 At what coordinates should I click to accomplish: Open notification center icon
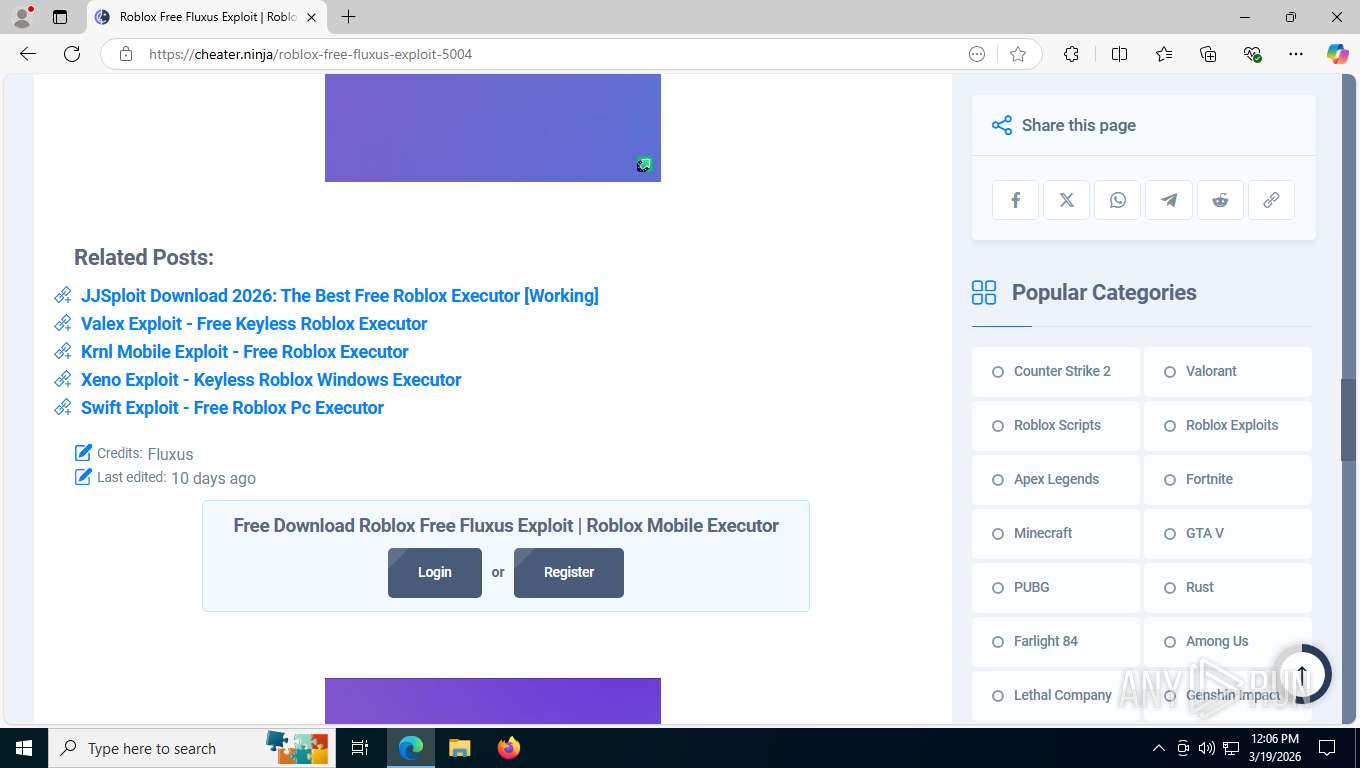point(1327,748)
